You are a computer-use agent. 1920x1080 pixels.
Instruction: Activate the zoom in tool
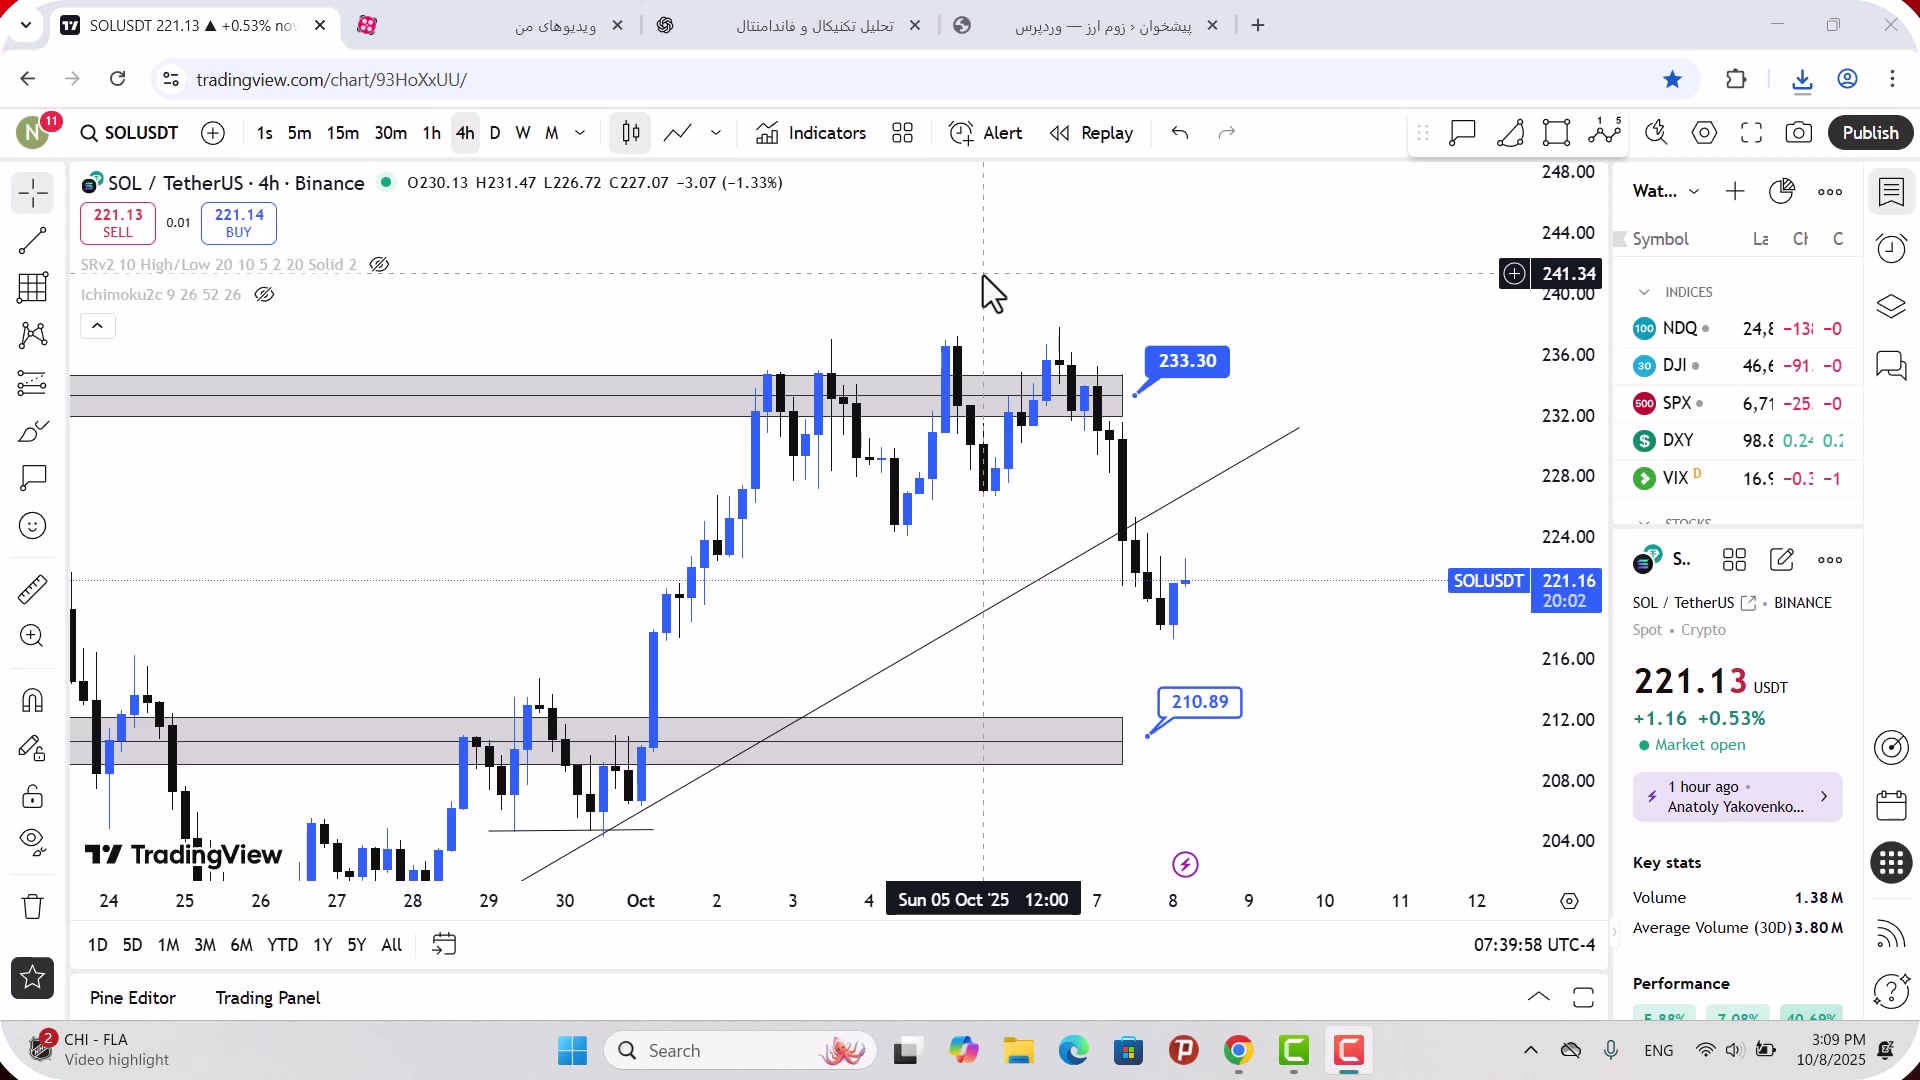click(x=33, y=636)
